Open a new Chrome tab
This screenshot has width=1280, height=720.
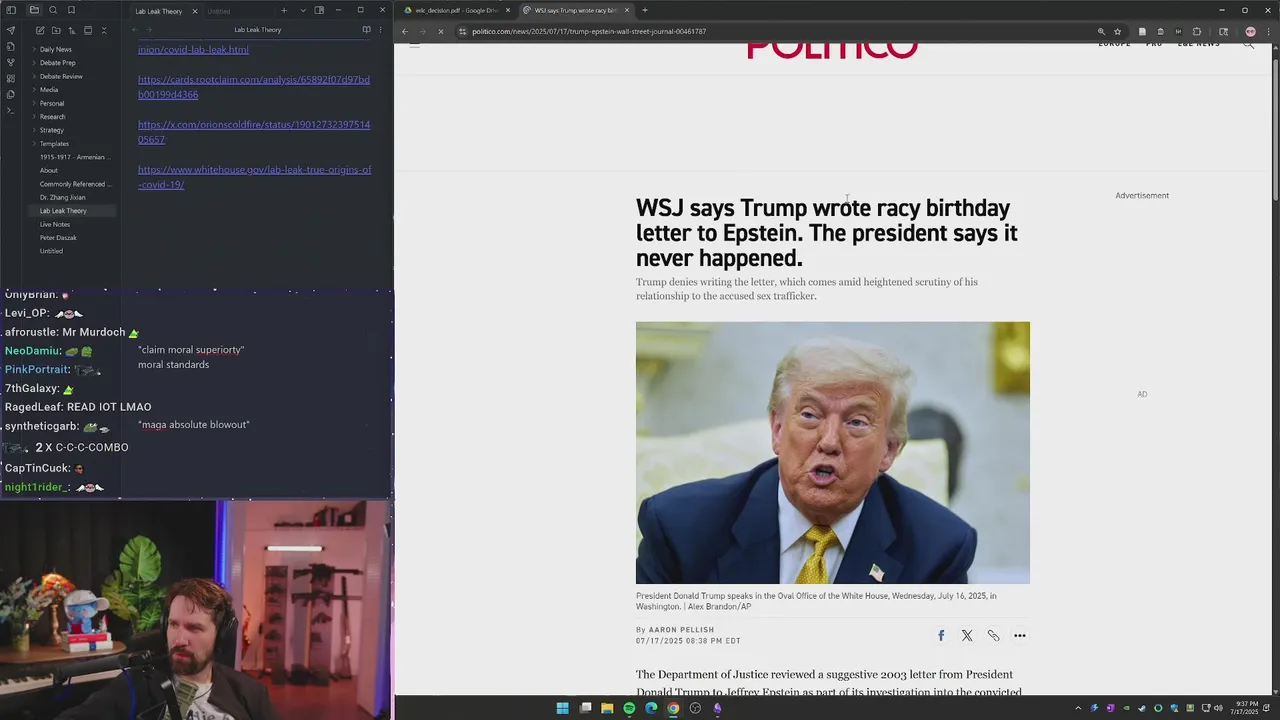pos(645,10)
